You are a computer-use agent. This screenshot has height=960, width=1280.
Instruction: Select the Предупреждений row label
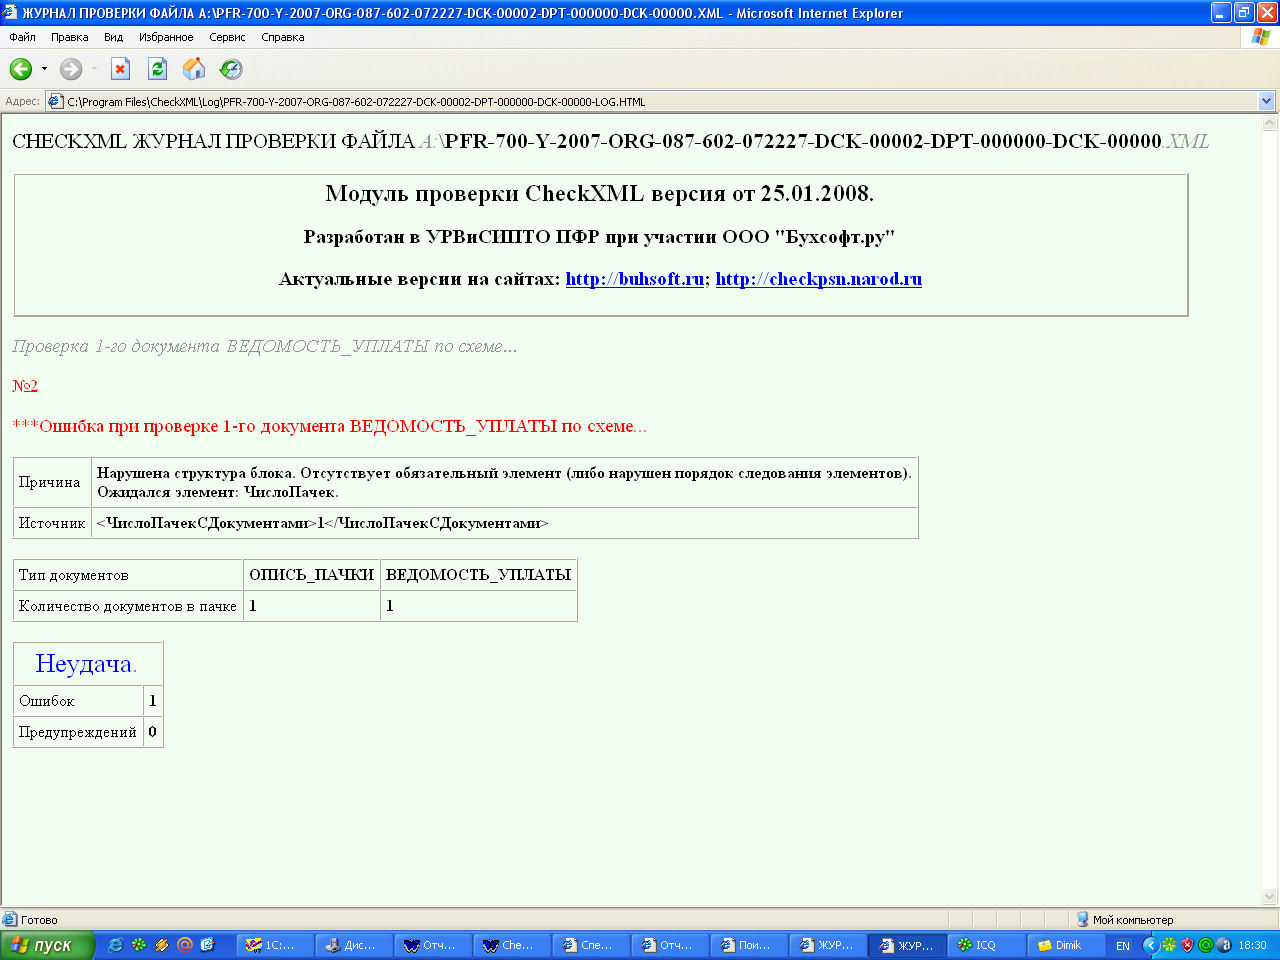point(78,732)
